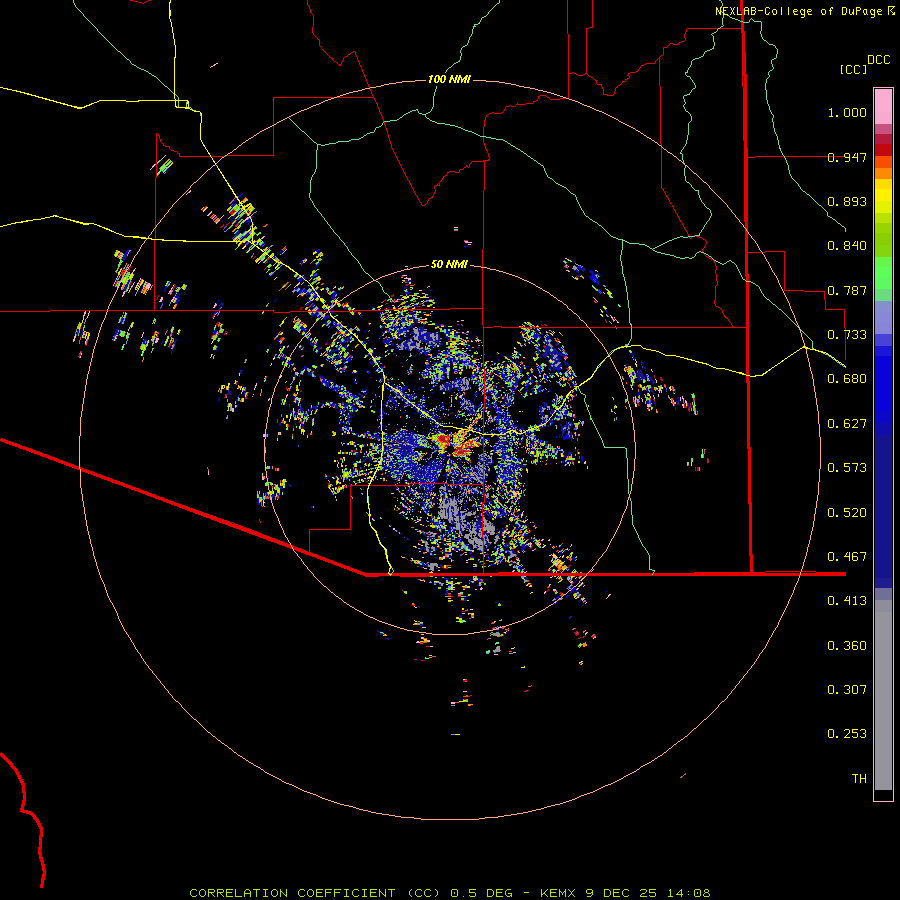Click the [CC] legend heading

tap(853, 69)
